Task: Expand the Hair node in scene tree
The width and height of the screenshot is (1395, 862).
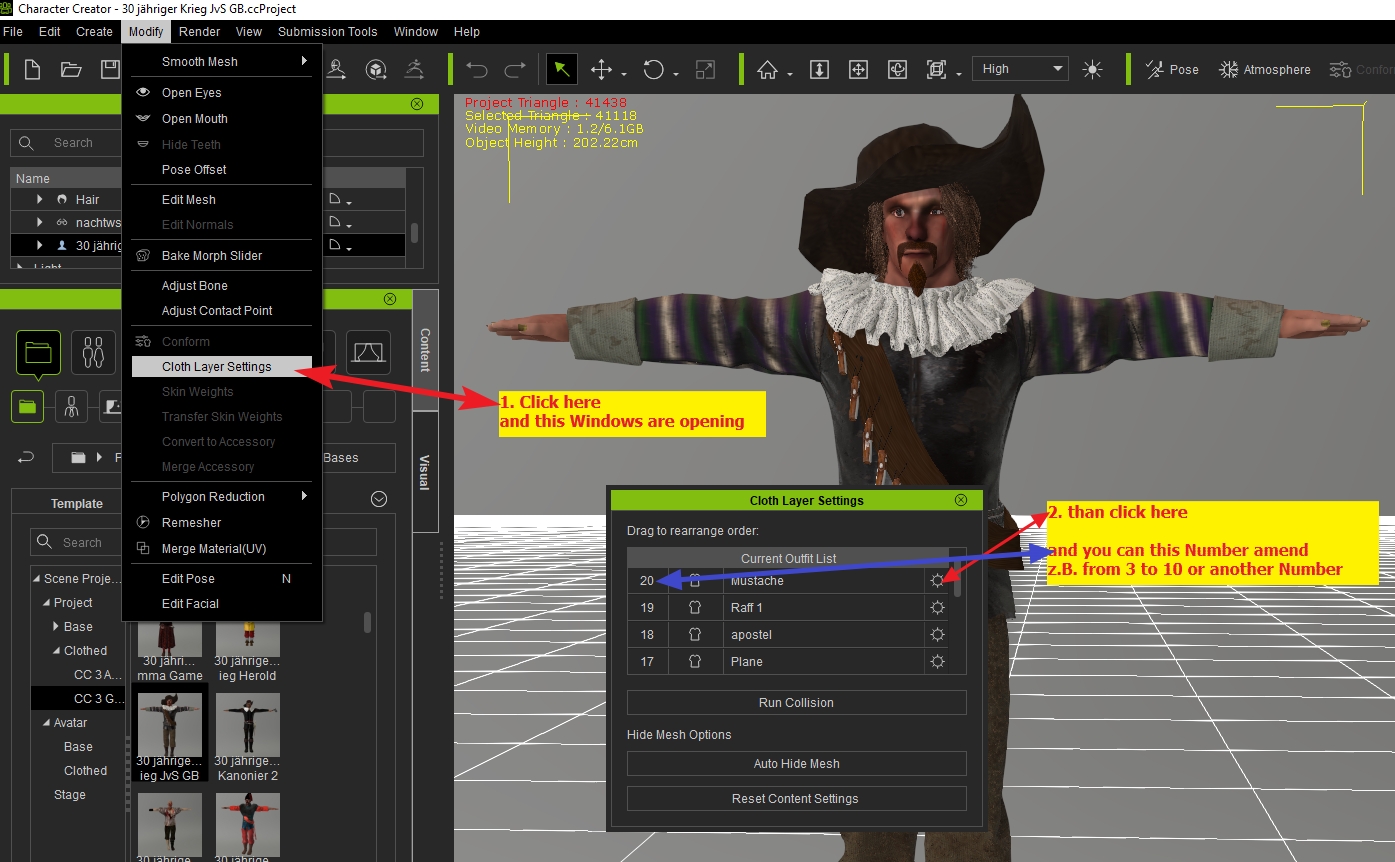Action: tap(40, 200)
